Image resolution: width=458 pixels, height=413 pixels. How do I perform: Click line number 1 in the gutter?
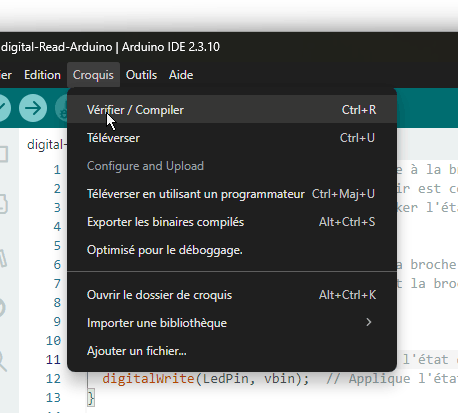57,170
